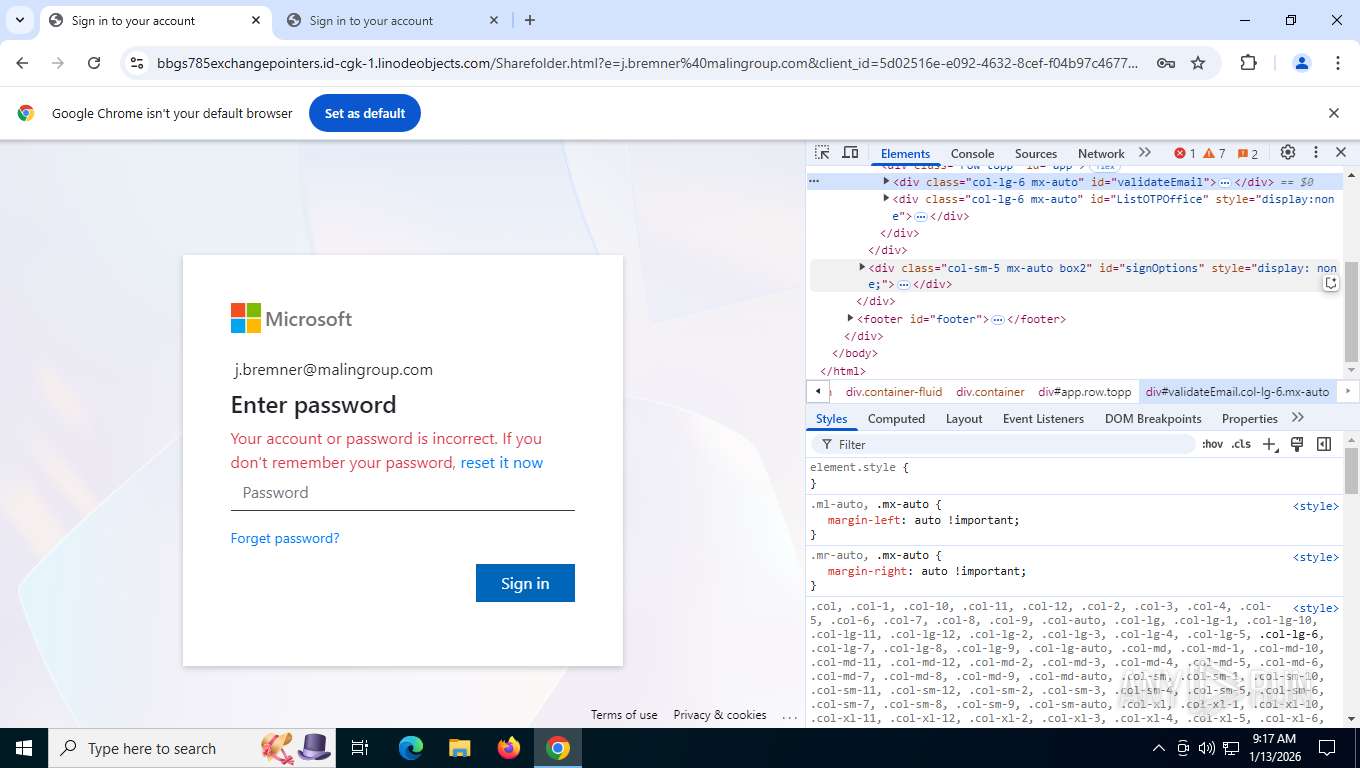
Task: Click the Password input field
Action: (402, 493)
